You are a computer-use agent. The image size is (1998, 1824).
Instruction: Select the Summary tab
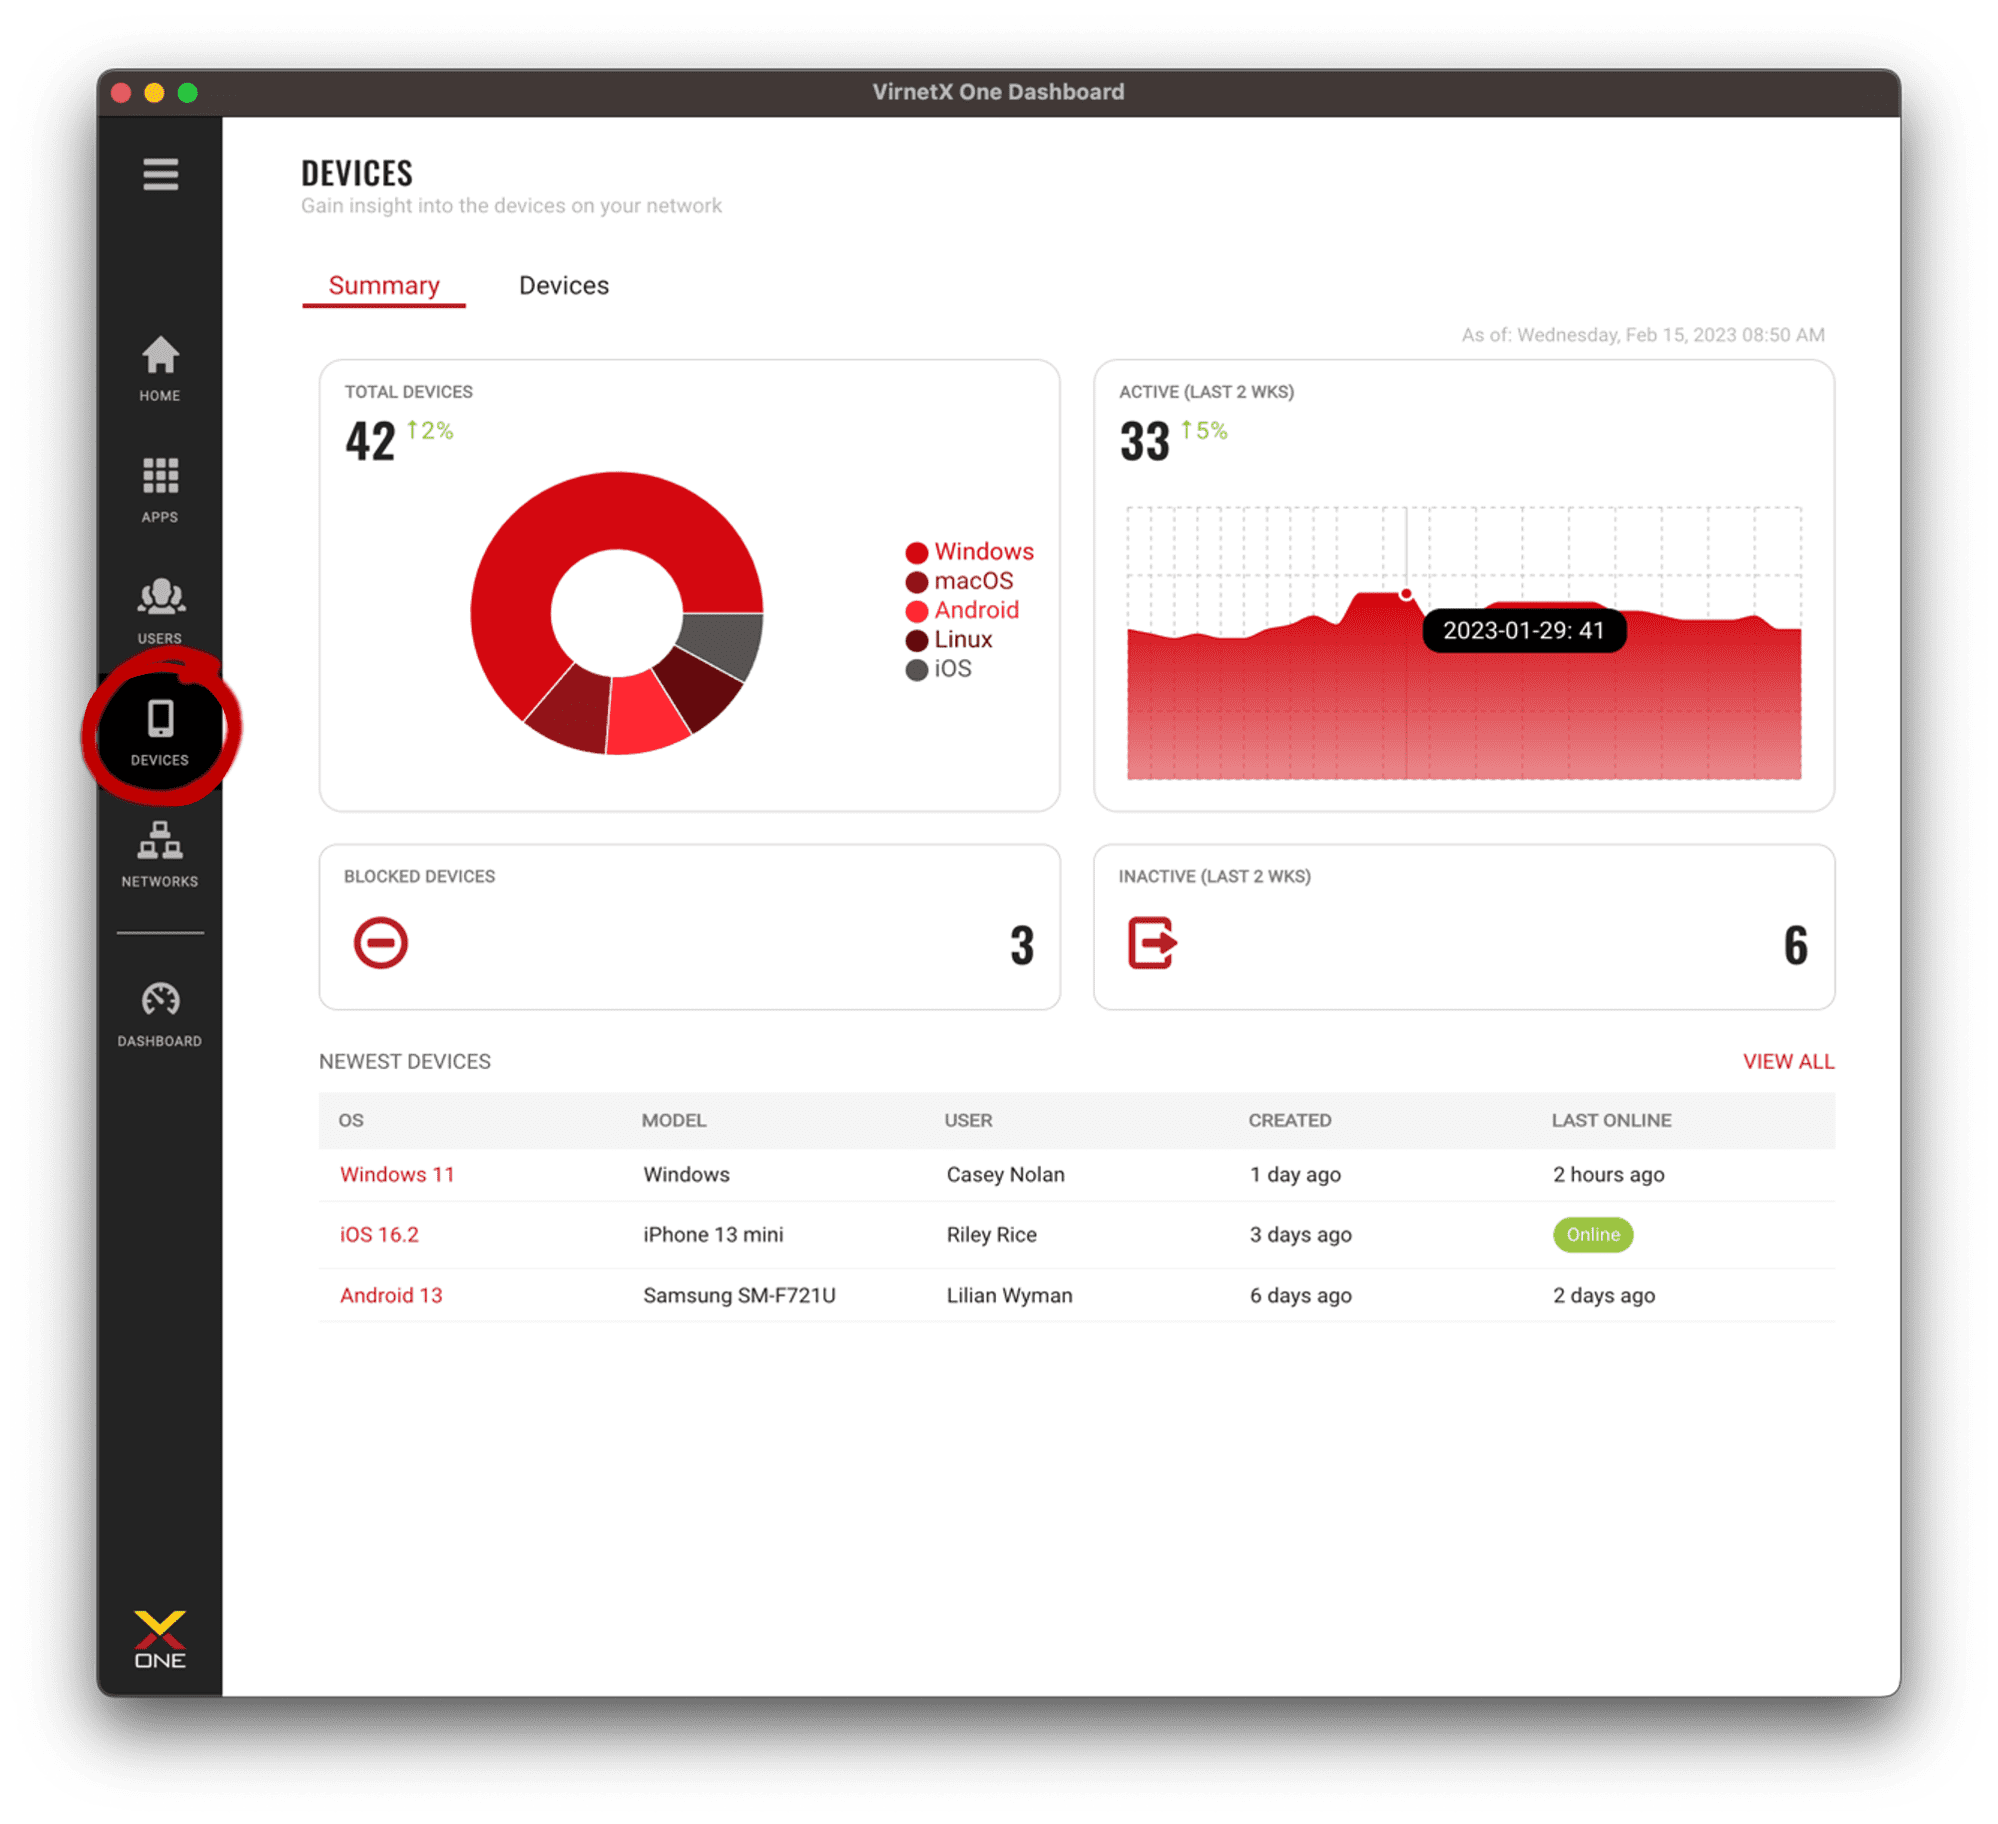coord(384,285)
